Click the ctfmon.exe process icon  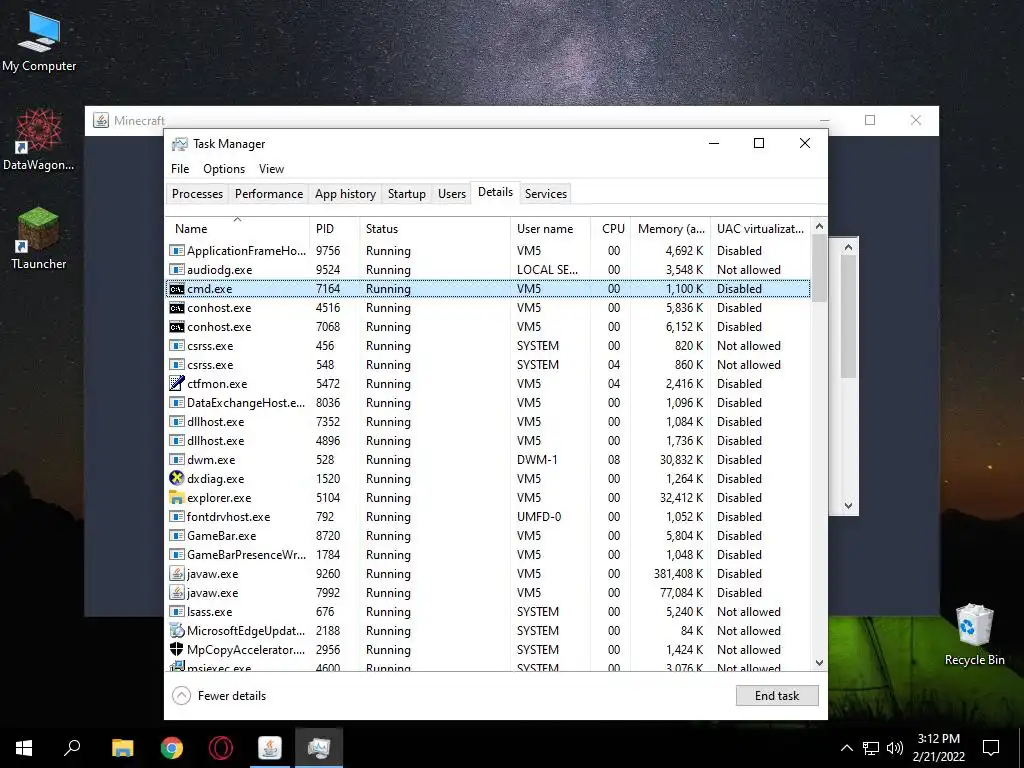(x=176, y=383)
